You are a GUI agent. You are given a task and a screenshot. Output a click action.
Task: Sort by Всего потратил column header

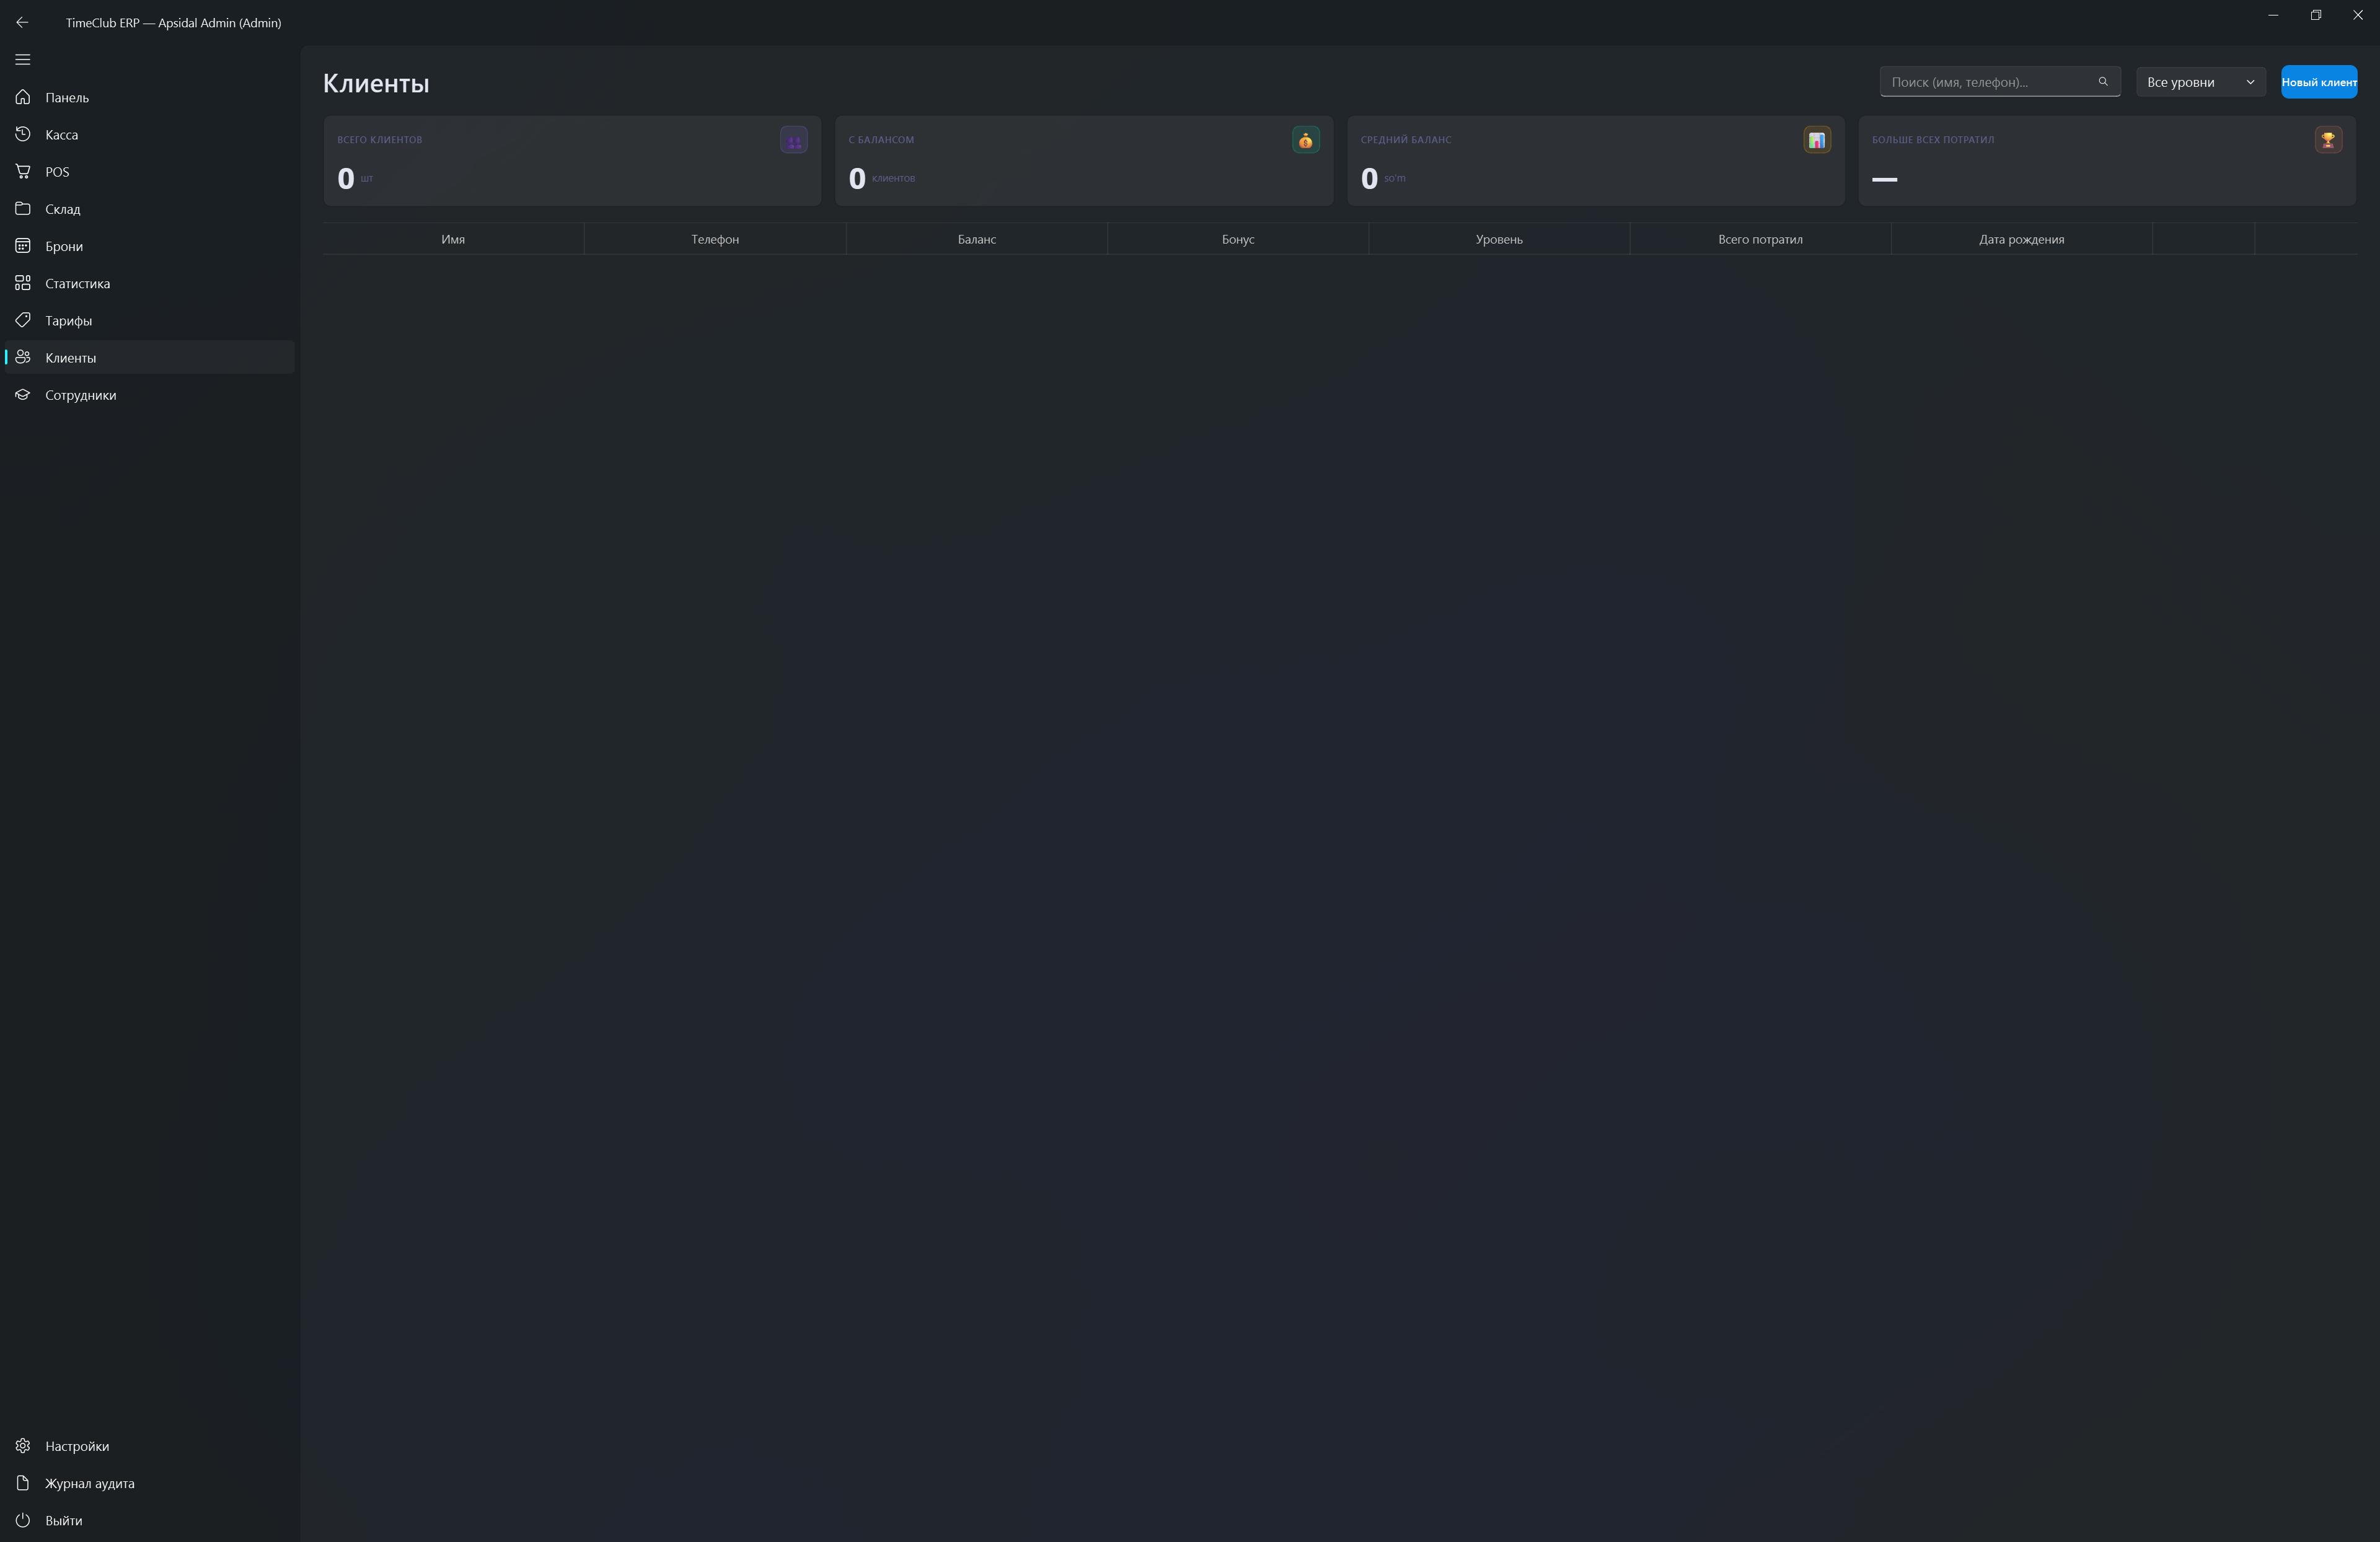[x=1760, y=239]
